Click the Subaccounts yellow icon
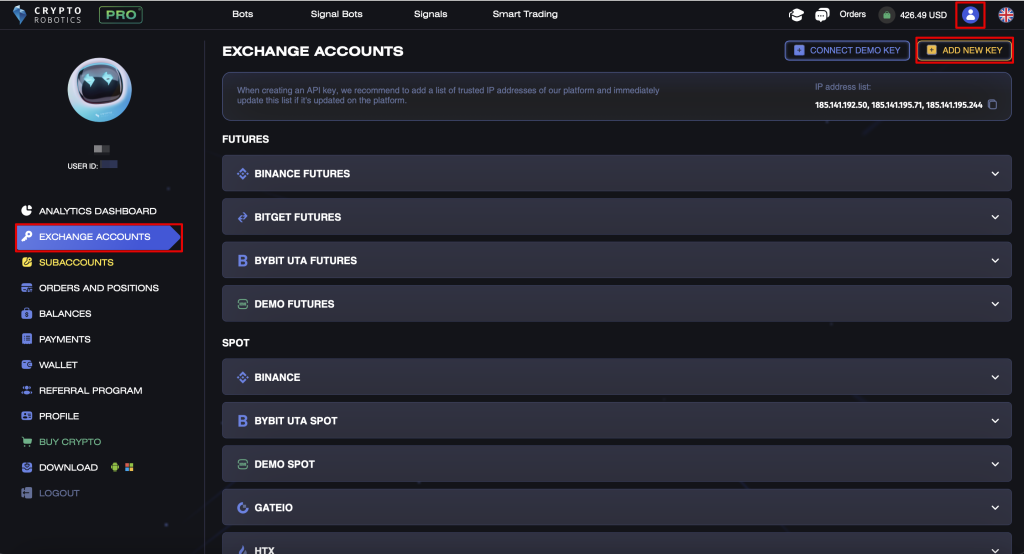 27,262
